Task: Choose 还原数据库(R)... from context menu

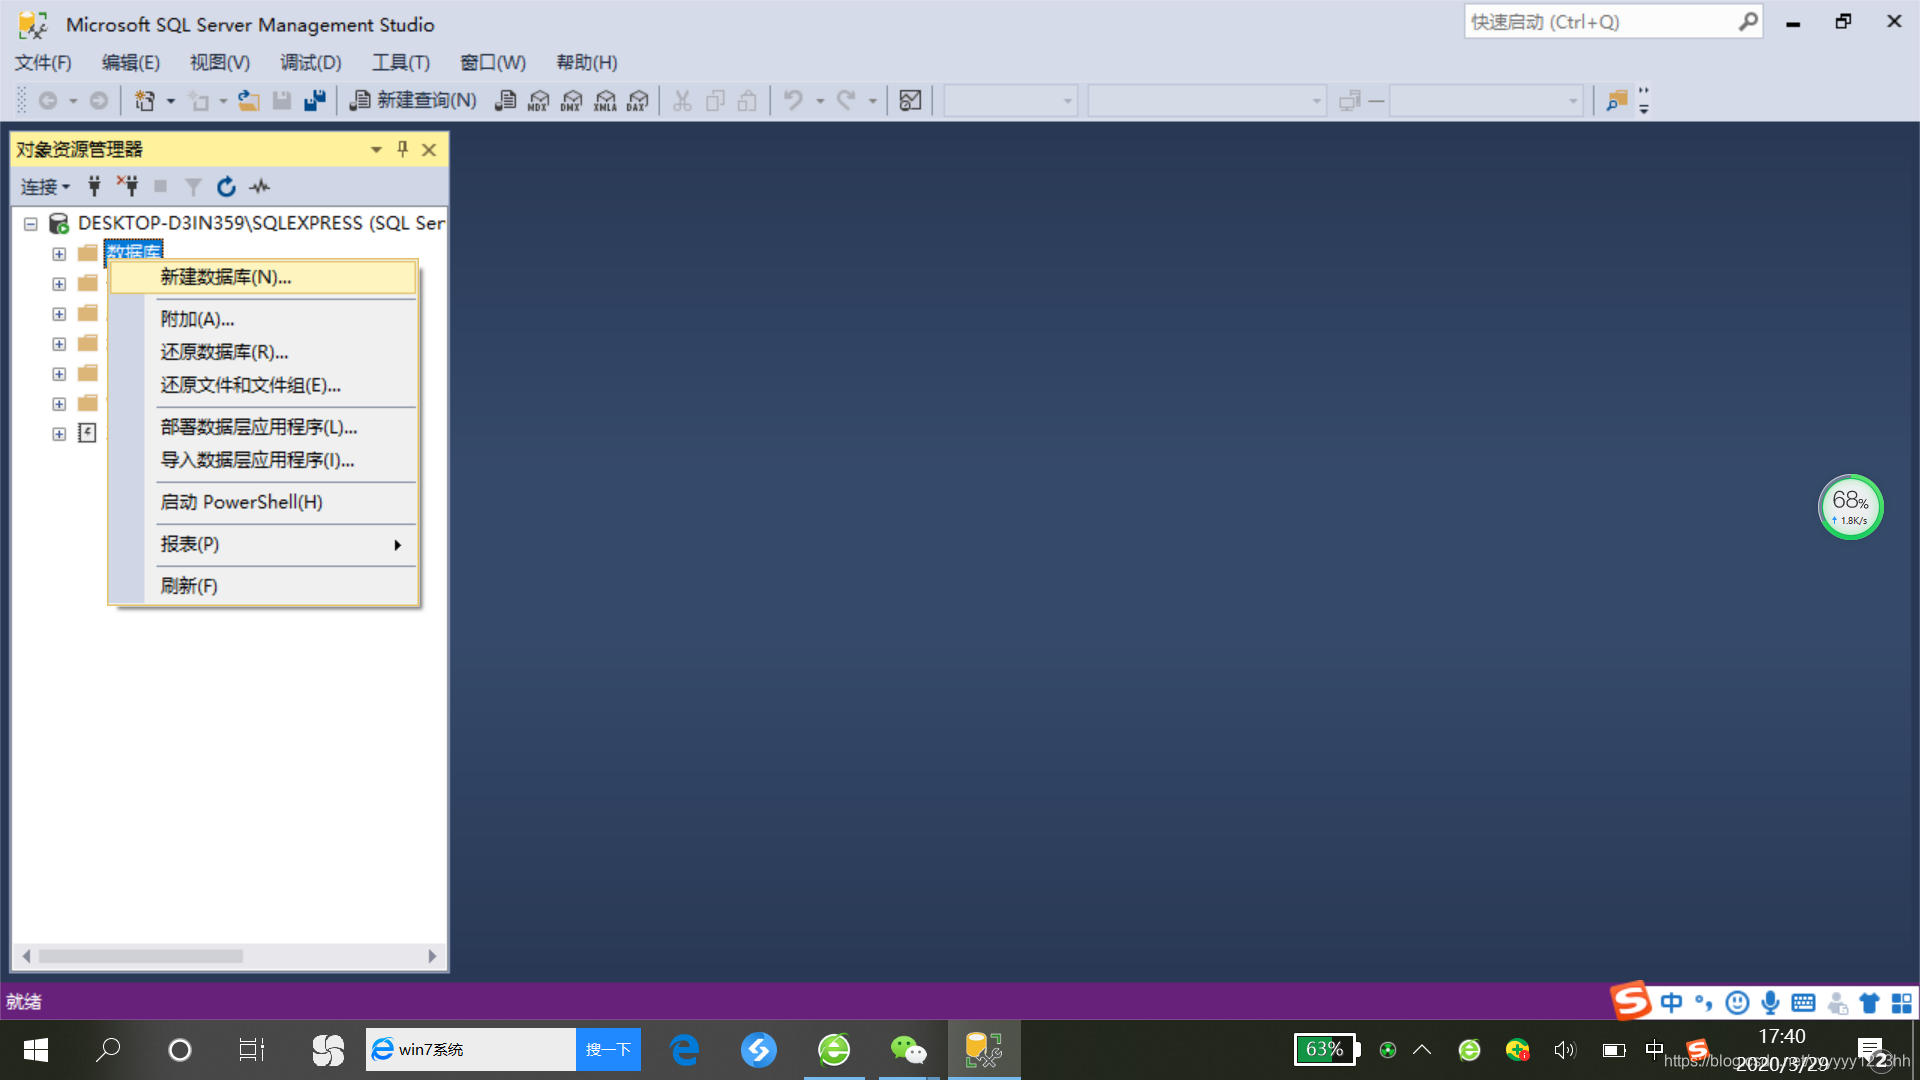Action: 263,352
